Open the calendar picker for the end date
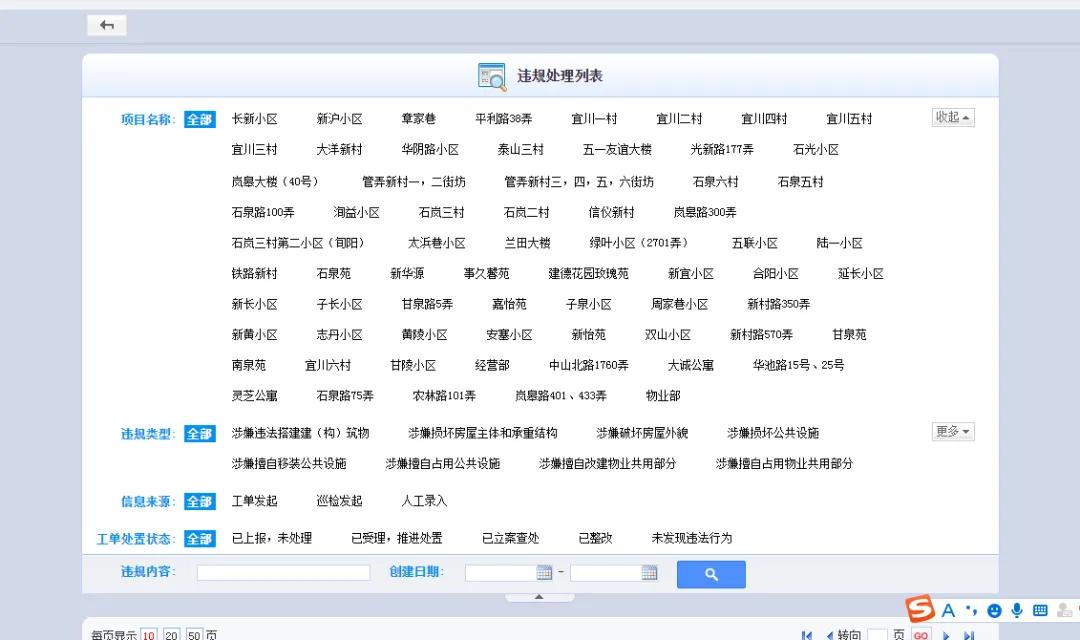 point(649,572)
